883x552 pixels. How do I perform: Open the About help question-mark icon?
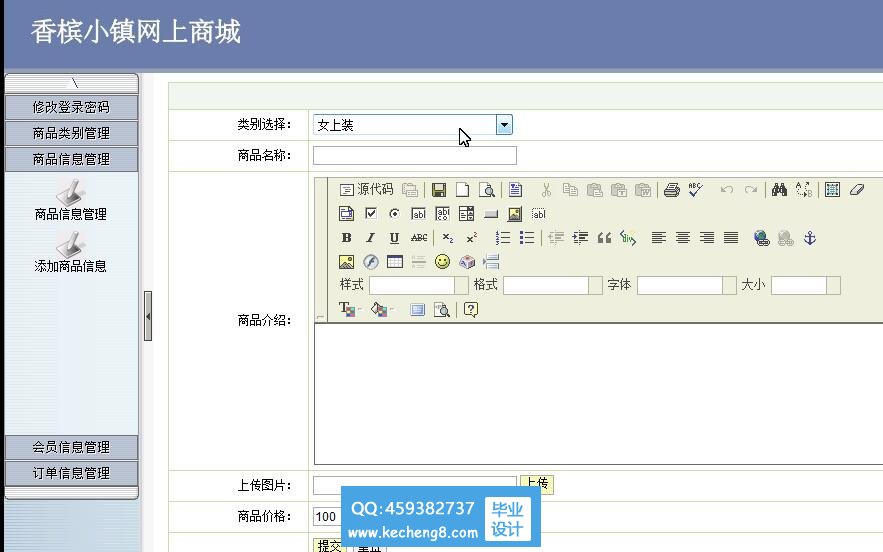[471, 310]
